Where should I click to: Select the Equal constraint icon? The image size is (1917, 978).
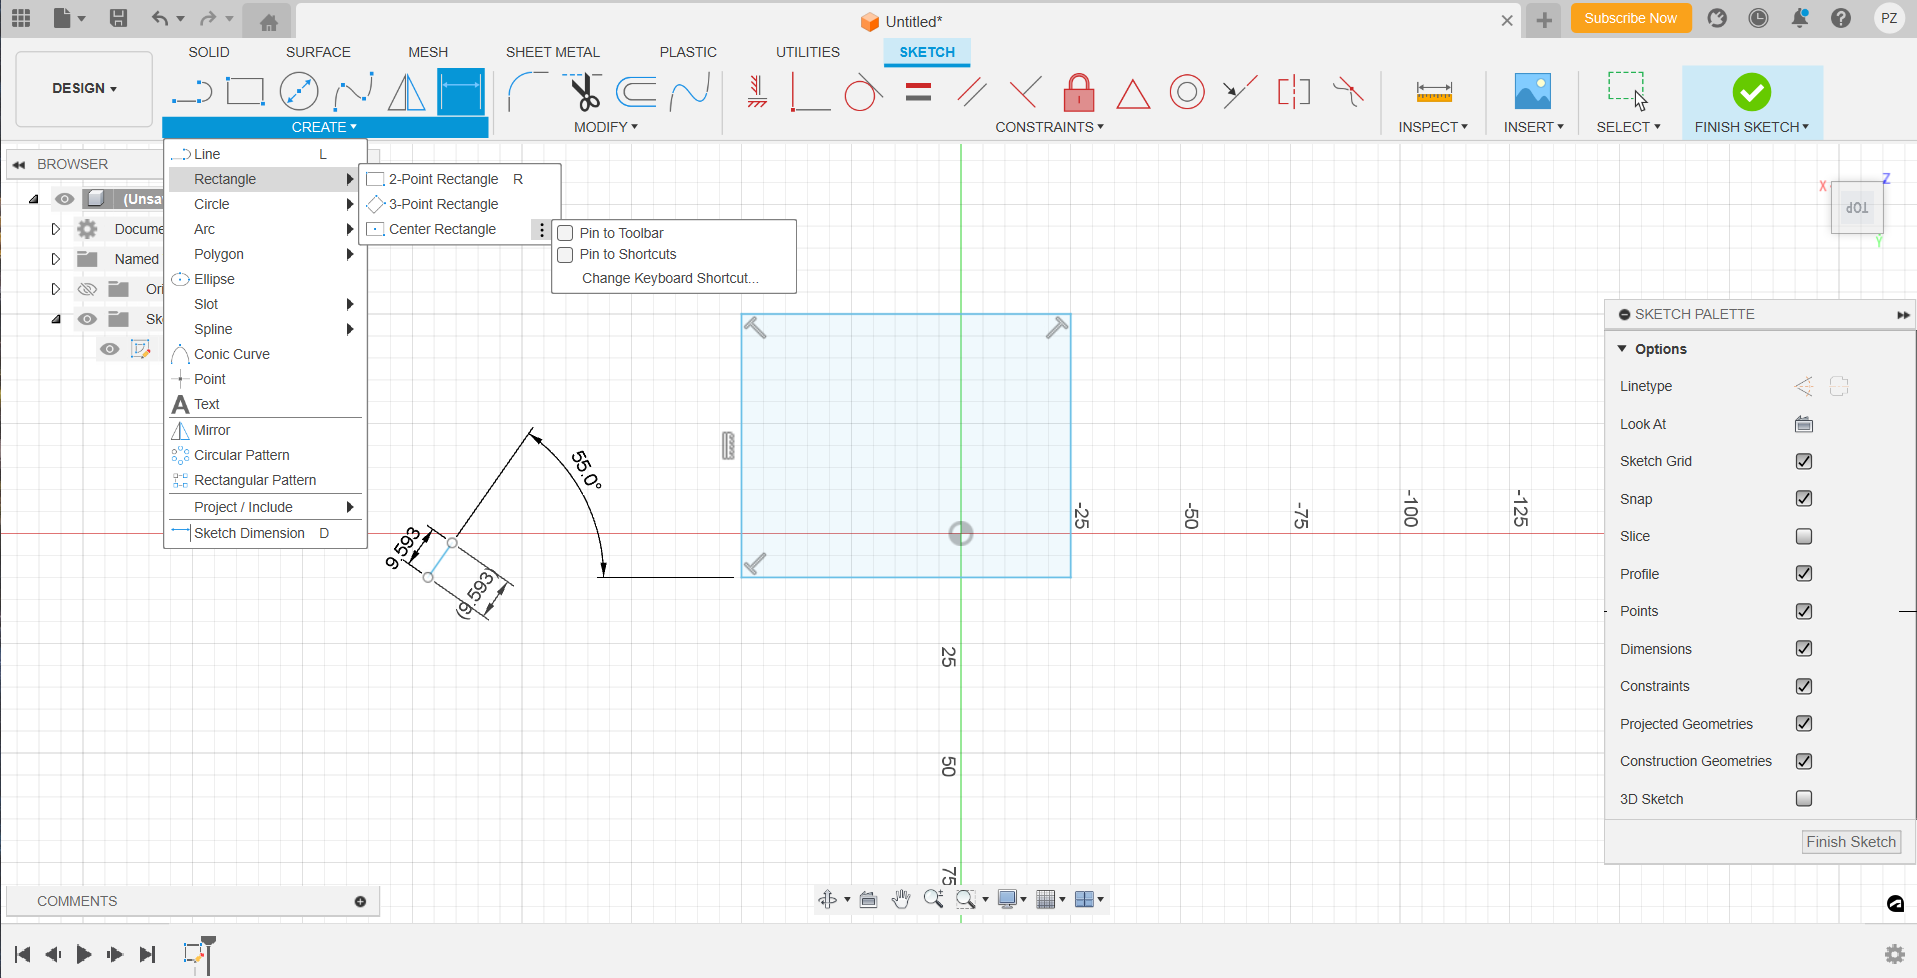[x=918, y=93]
